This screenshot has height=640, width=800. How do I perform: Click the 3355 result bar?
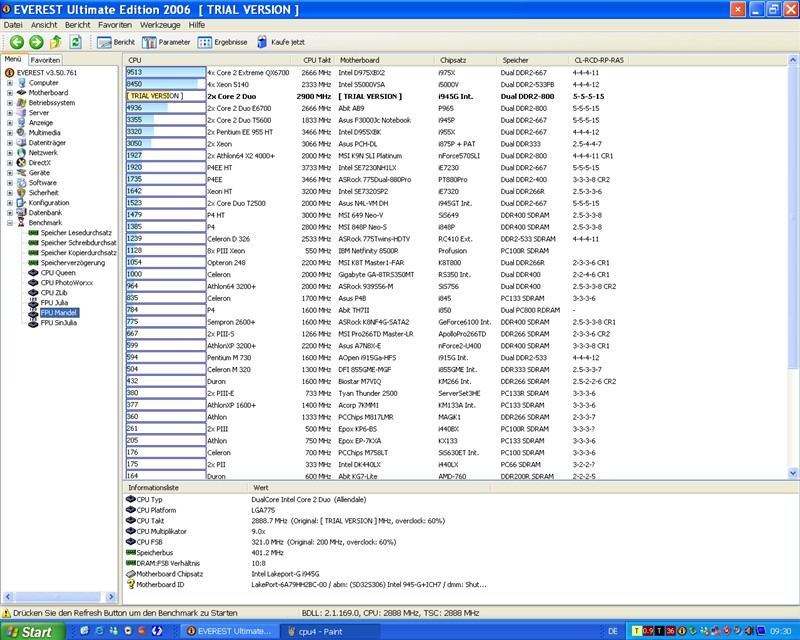pos(166,120)
